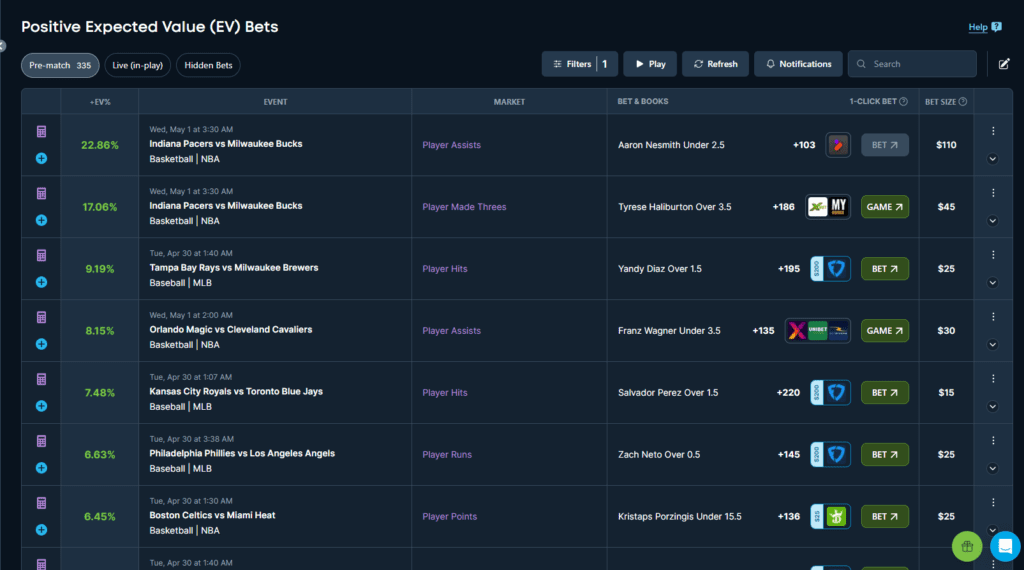Add Aaron Nesmith Under 2.5 bet with plus icon

pyautogui.click(x=41, y=159)
